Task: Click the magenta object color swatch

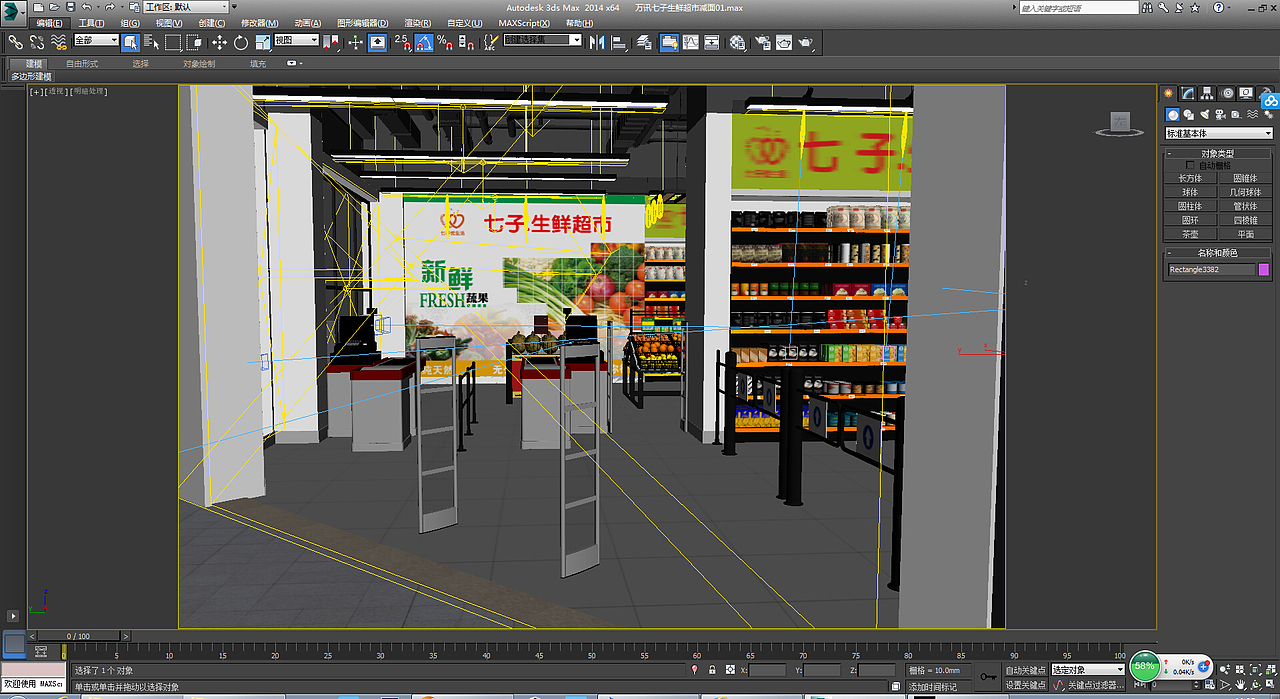Action: [x=1264, y=269]
